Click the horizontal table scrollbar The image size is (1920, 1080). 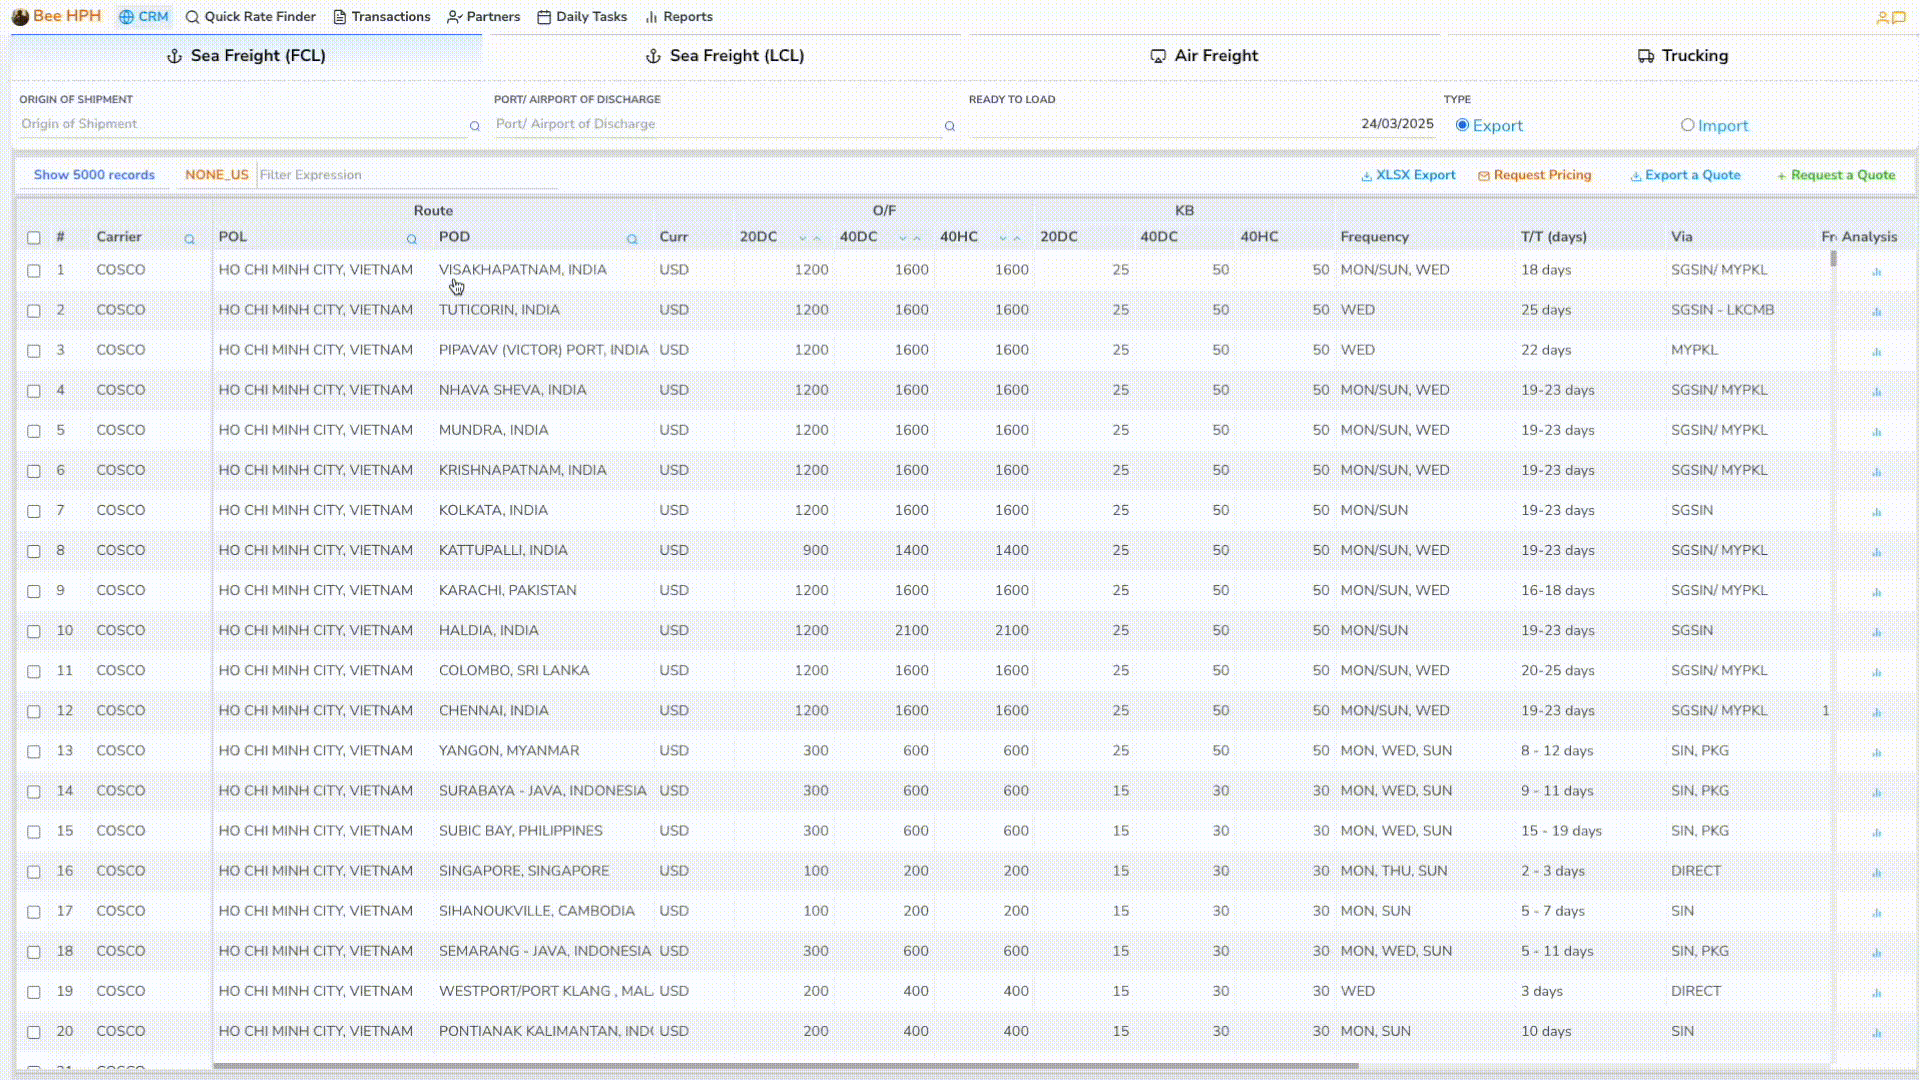(x=786, y=1066)
